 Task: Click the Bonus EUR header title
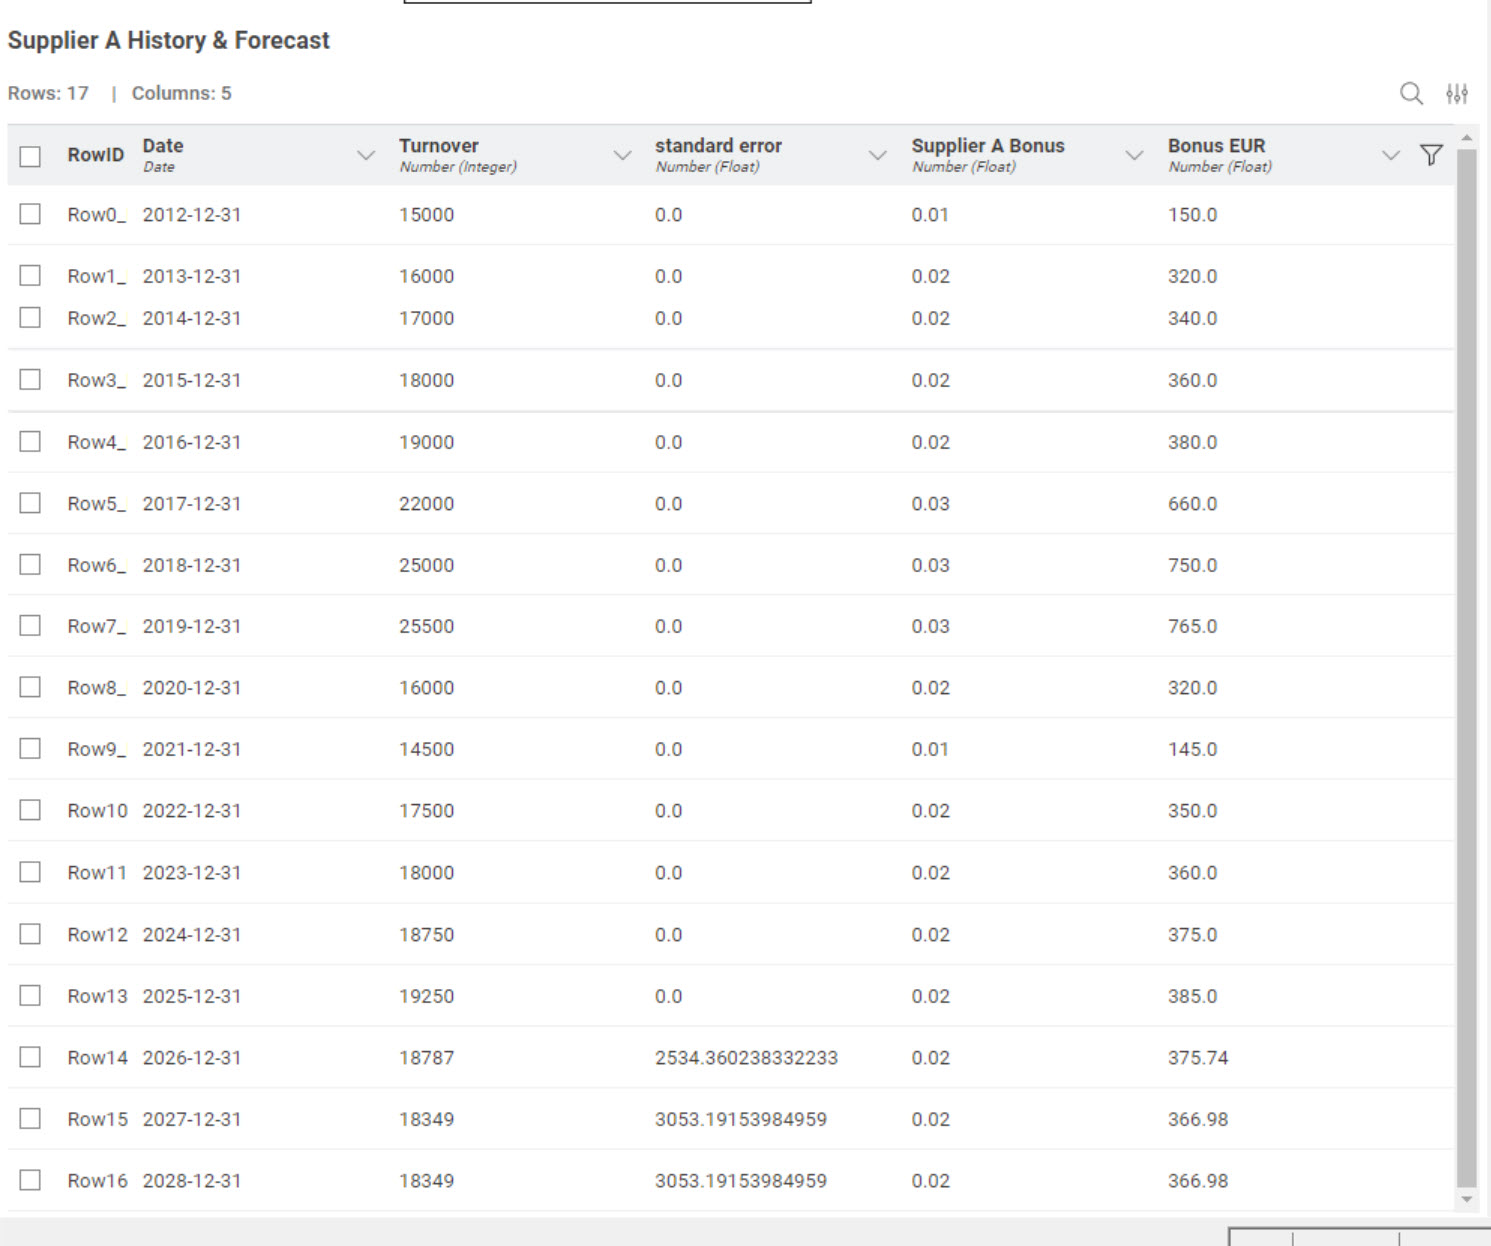(1216, 146)
